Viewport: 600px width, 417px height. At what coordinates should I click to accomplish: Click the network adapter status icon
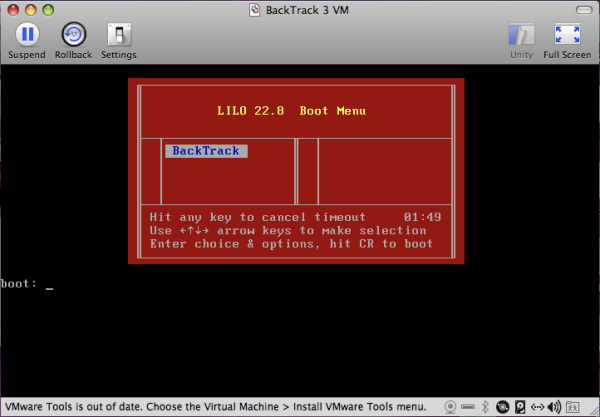pos(537,407)
